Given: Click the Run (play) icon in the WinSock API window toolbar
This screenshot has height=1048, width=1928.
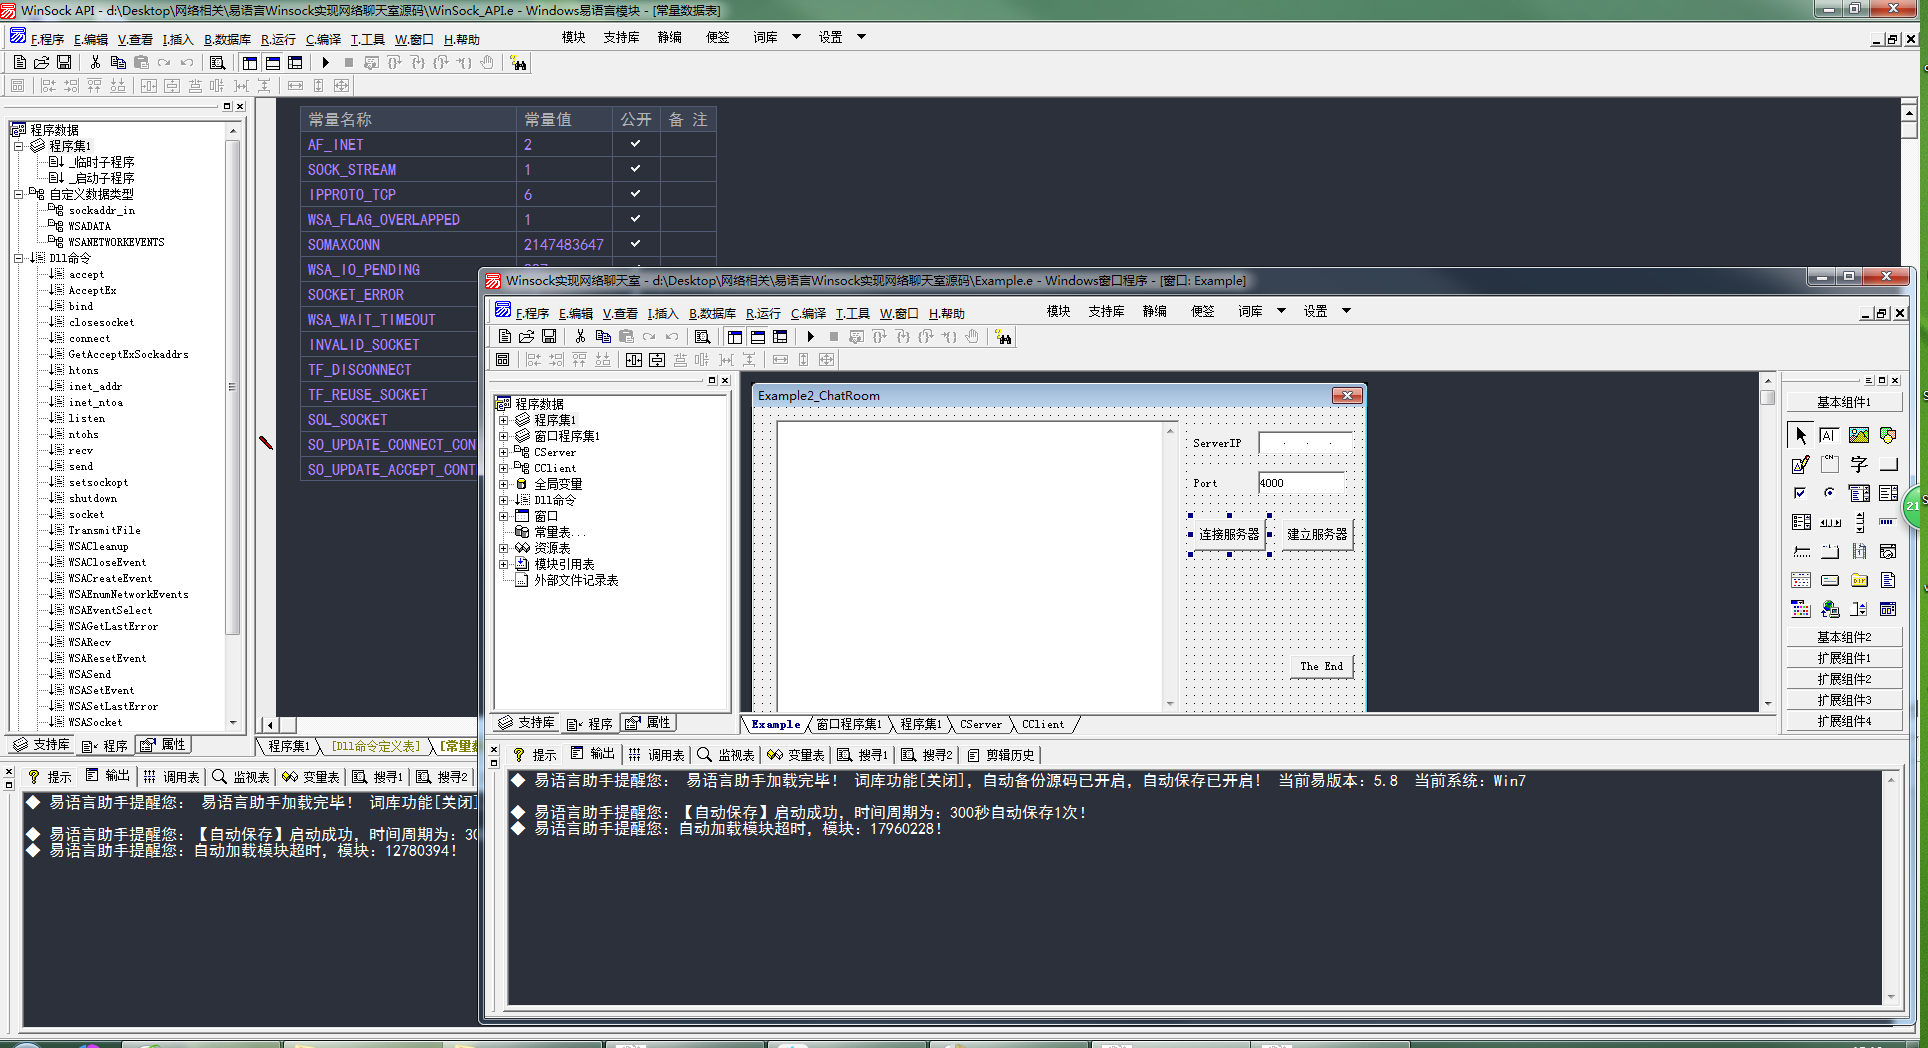Looking at the screenshot, I should tap(326, 62).
